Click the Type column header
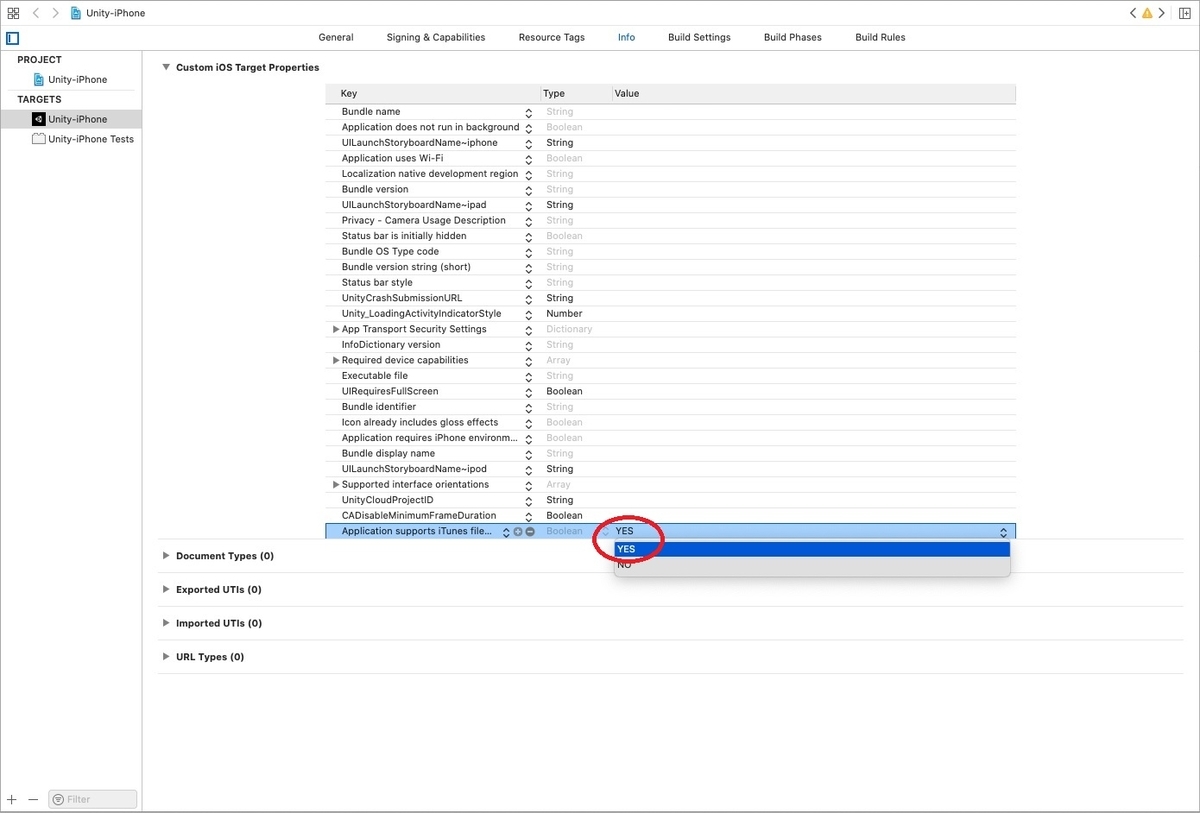 (576, 93)
